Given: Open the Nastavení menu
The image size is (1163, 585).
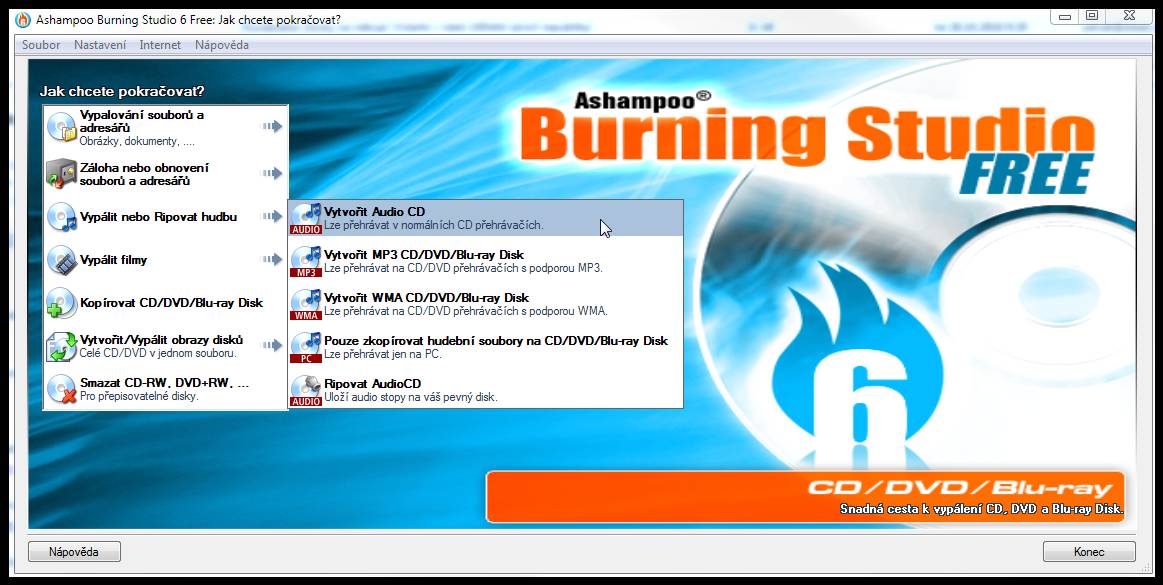Looking at the screenshot, I should 100,45.
